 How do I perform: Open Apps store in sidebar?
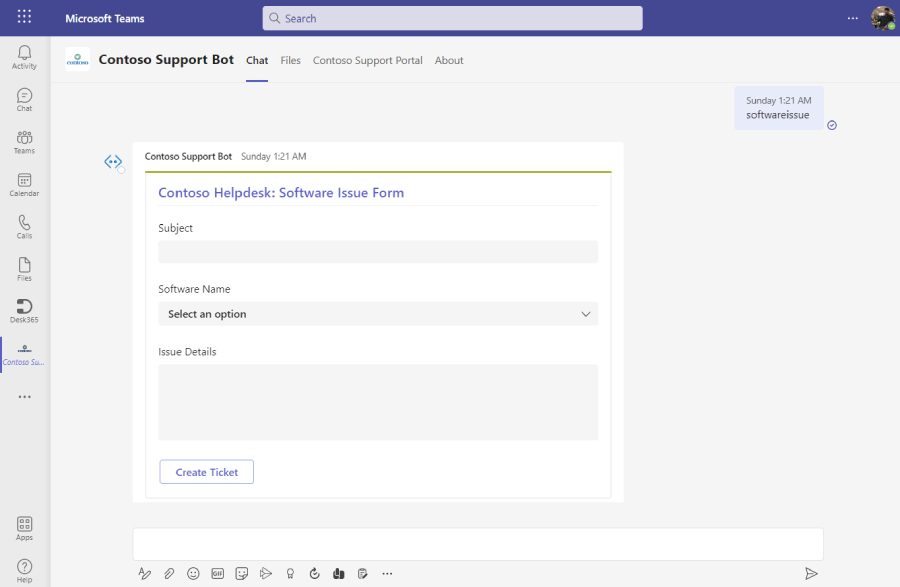pyautogui.click(x=24, y=529)
